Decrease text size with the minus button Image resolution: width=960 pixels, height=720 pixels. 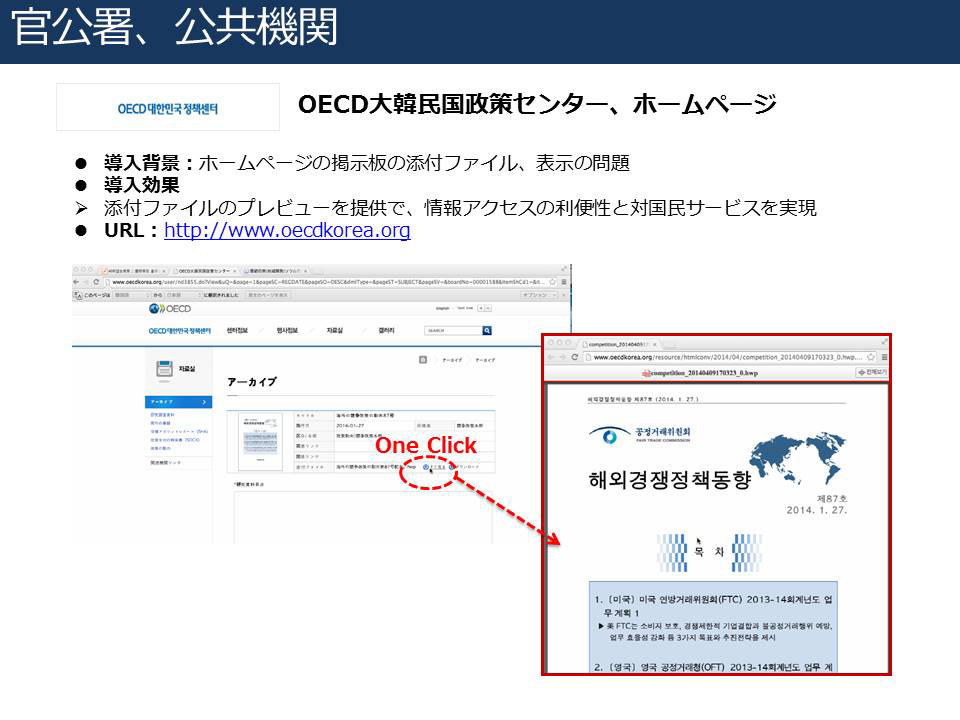[x=488, y=309]
